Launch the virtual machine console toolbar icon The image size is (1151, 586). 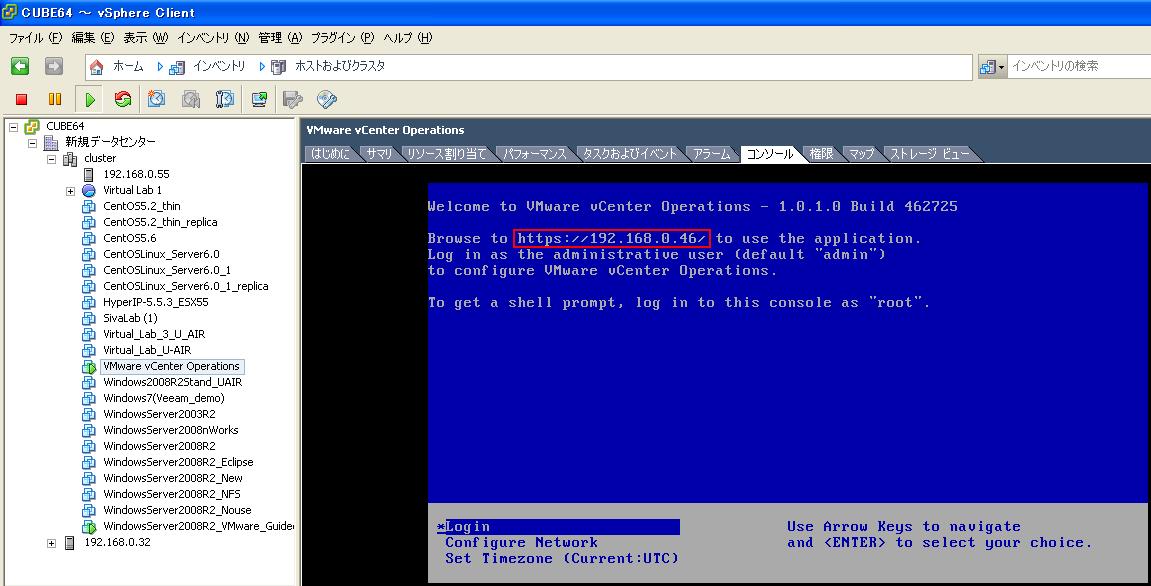pyautogui.click(x=259, y=99)
